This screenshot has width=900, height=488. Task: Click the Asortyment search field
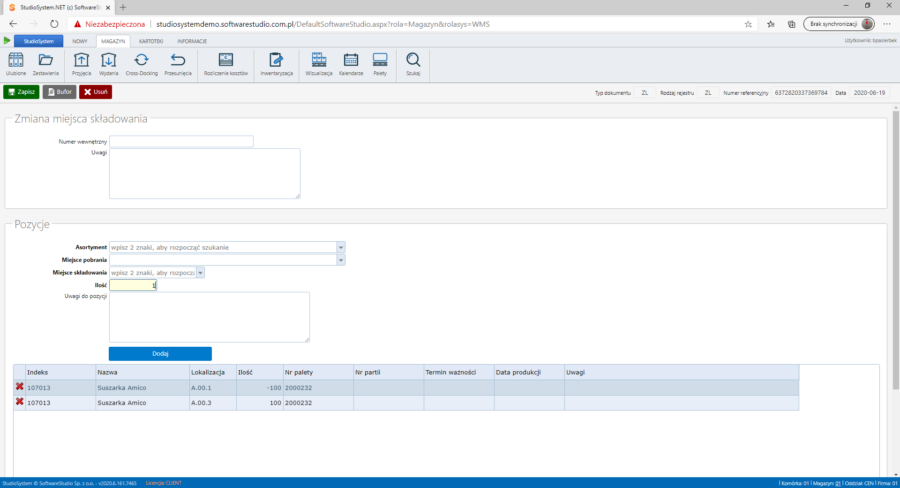(223, 247)
